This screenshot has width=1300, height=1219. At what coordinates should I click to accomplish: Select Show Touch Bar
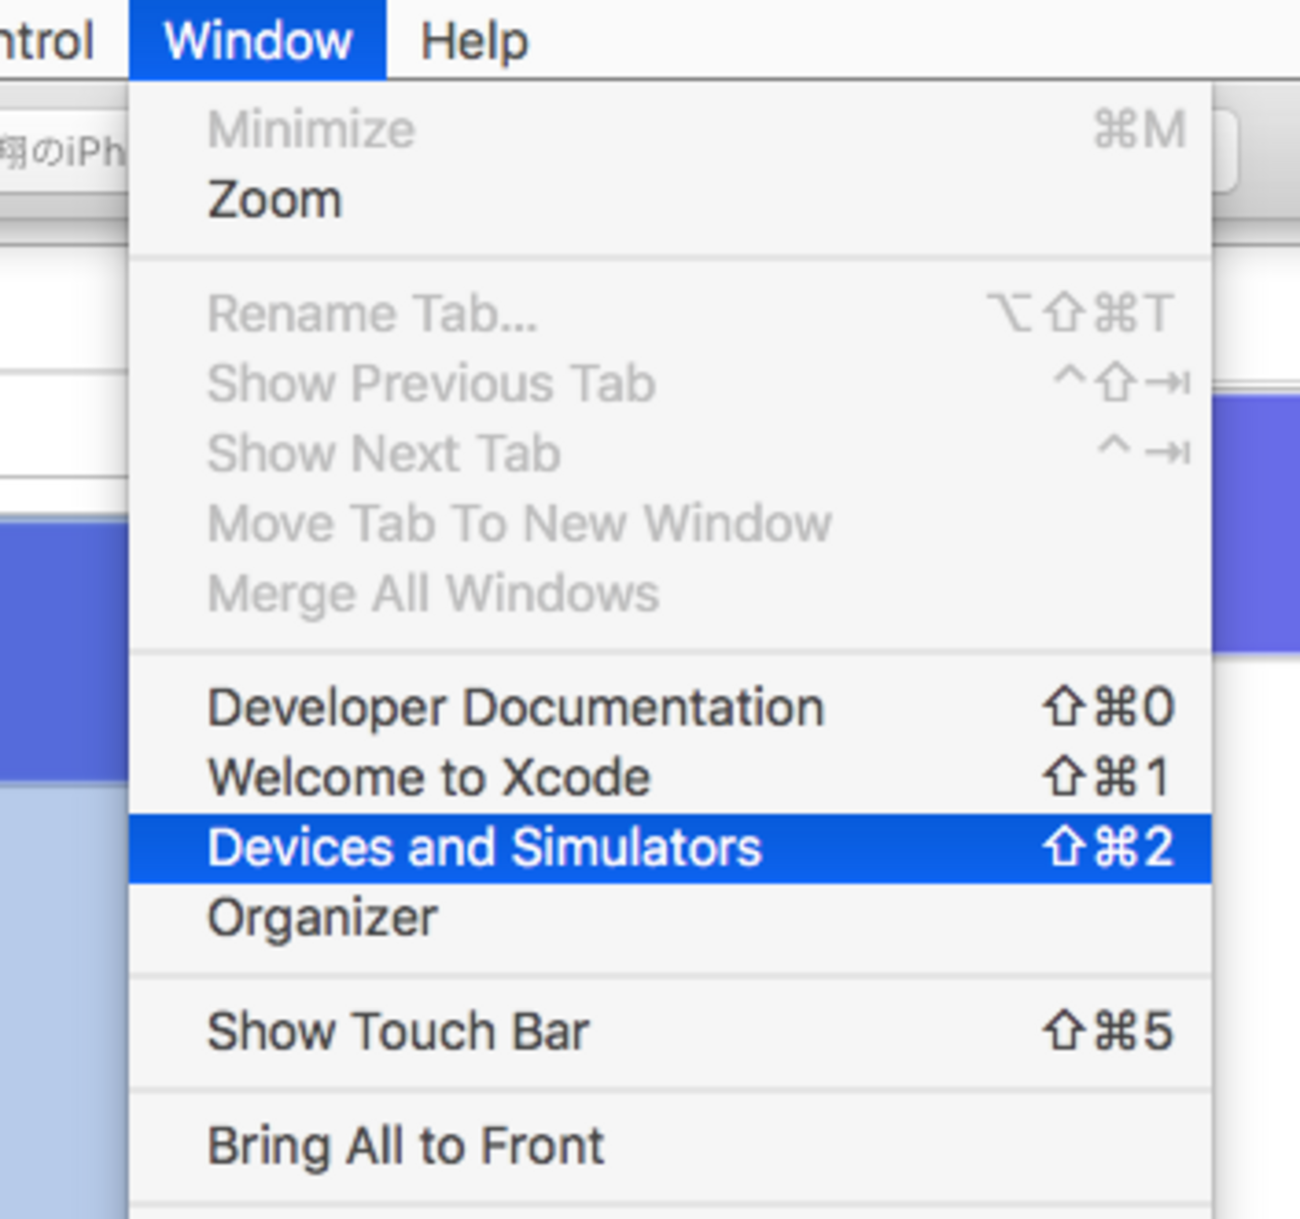[x=398, y=1032]
